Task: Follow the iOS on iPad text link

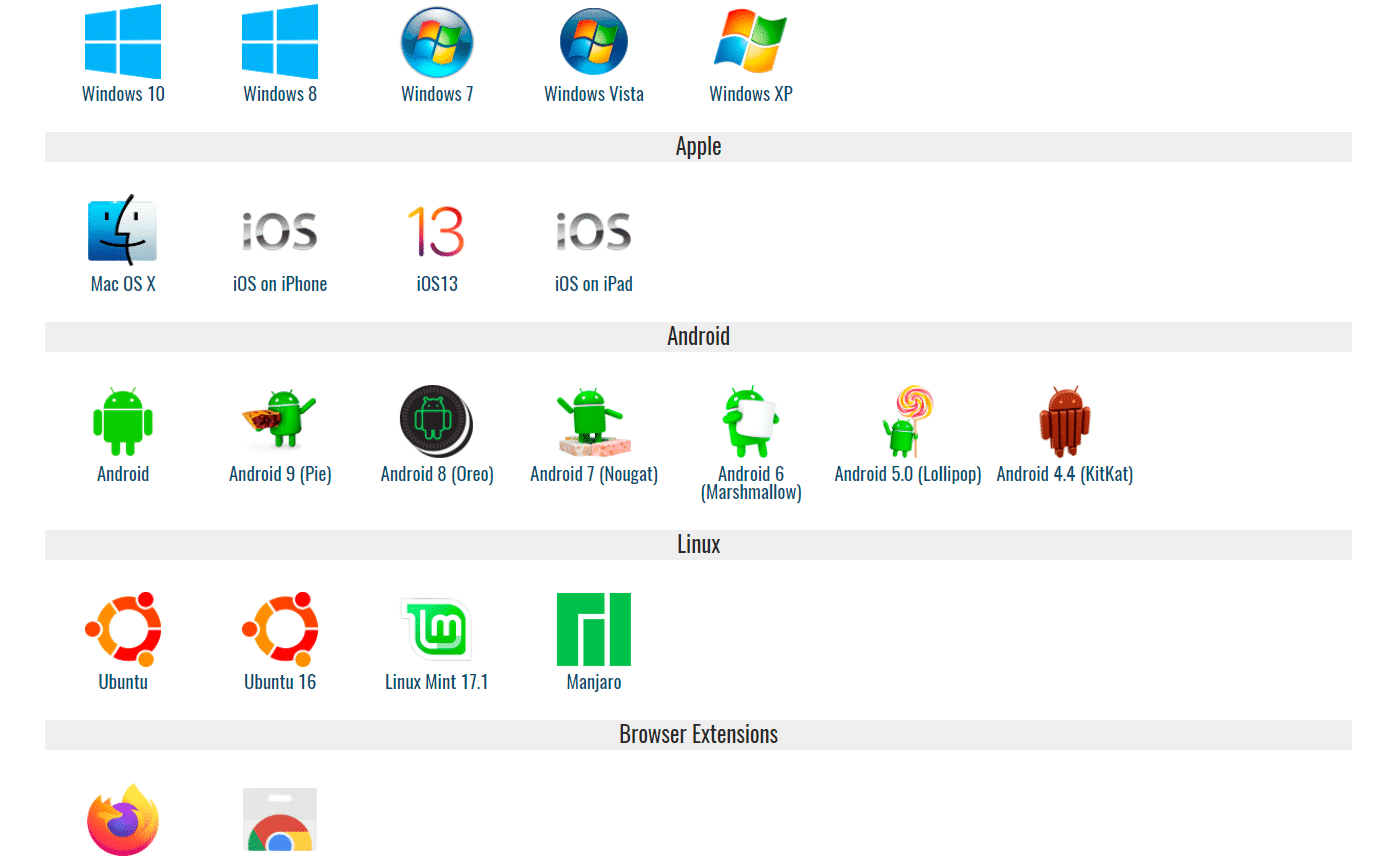Action: click(x=594, y=284)
